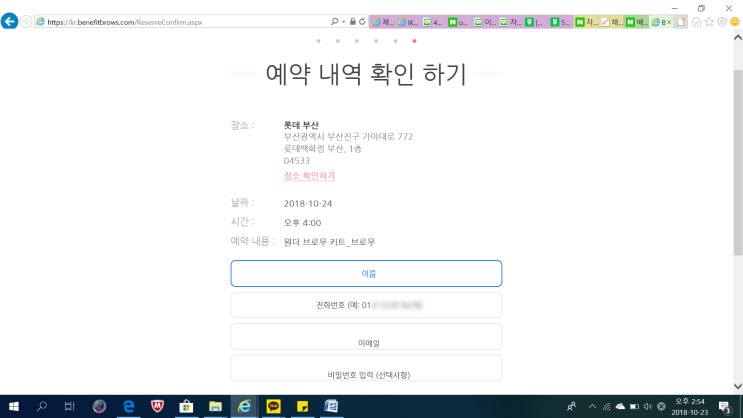Launch the dark sphere app on taskbar
743x418 pixels.
(99, 406)
